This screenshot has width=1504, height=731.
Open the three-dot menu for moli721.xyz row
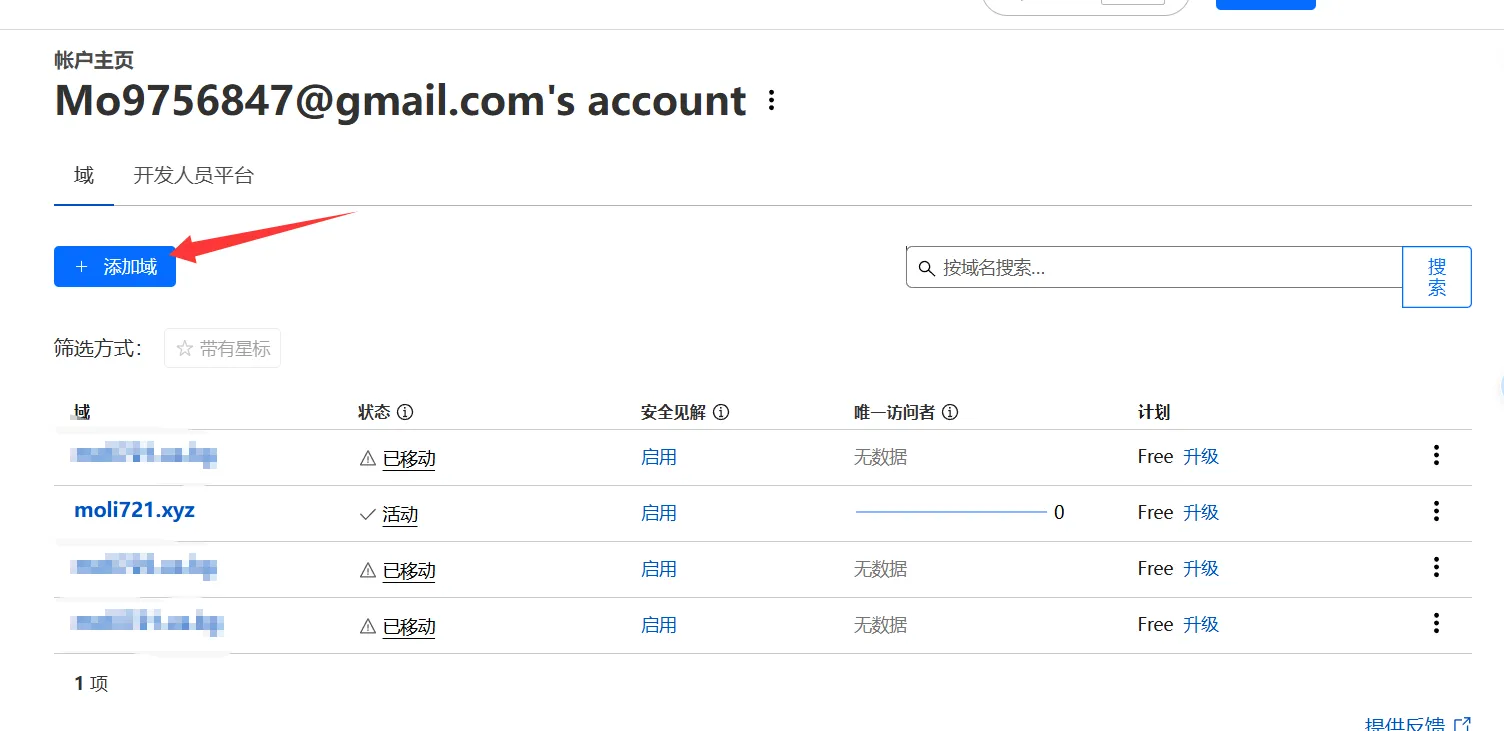(x=1436, y=512)
